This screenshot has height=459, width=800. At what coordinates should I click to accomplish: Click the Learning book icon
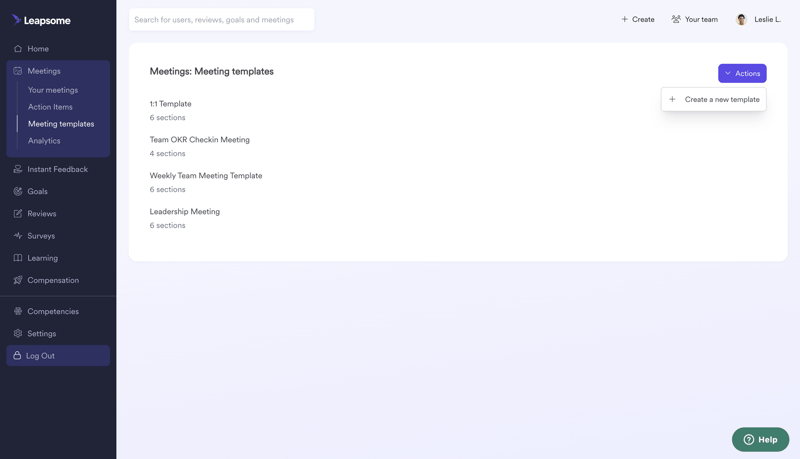pyautogui.click(x=18, y=258)
